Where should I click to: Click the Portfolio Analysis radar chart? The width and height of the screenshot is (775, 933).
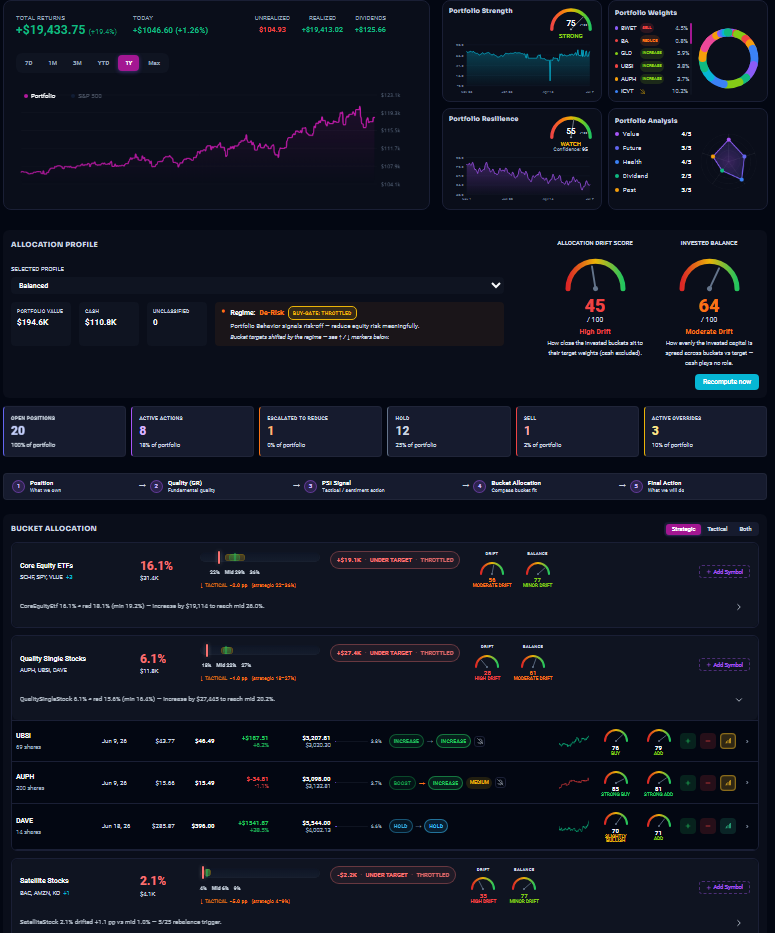[x=729, y=159]
